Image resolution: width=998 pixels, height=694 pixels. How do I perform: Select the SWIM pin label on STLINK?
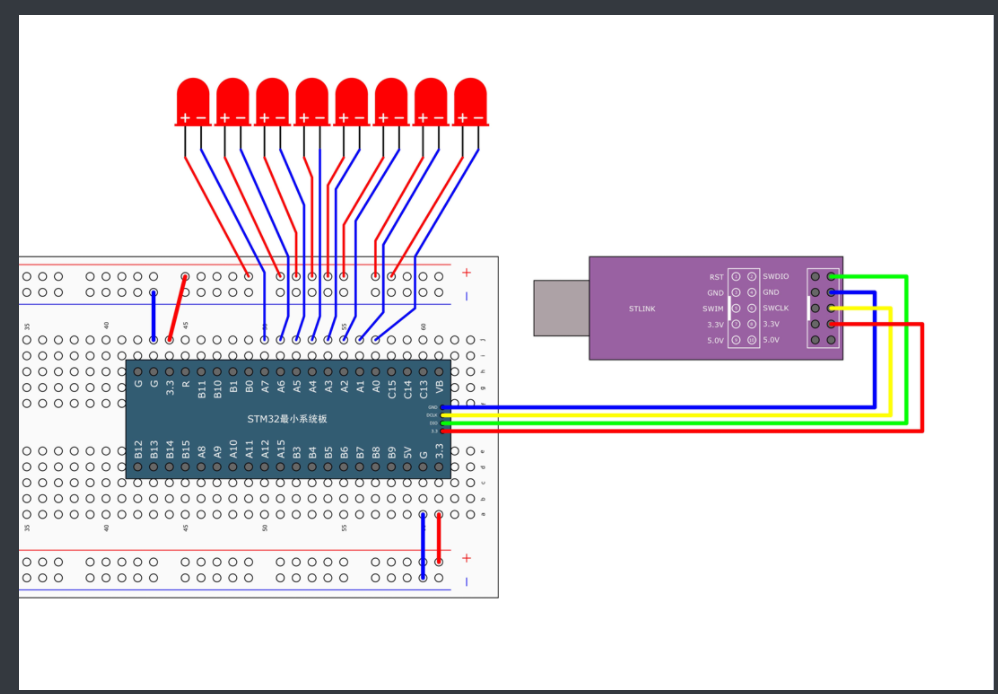click(713, 309)
